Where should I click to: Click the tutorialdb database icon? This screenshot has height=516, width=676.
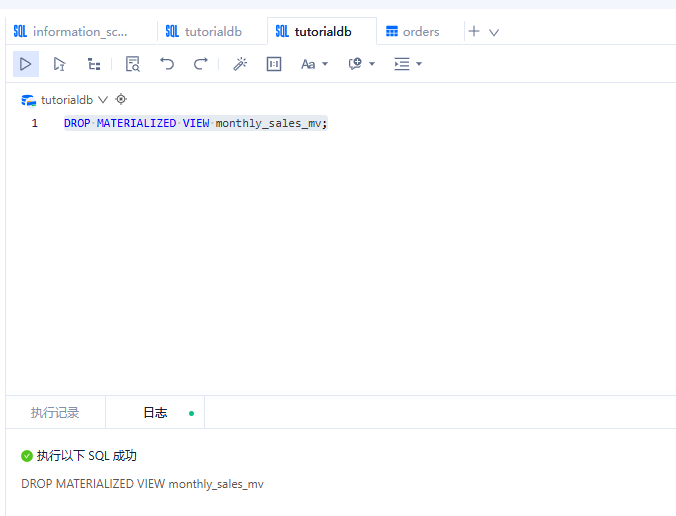(28, 100)
